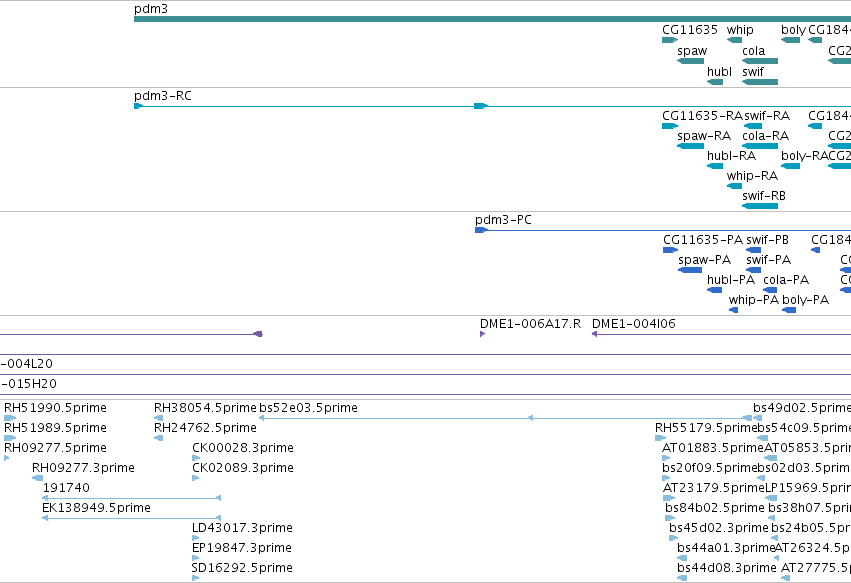Select the -004L20 BAC label
851x583 pixels.
(x=27, y=364)
